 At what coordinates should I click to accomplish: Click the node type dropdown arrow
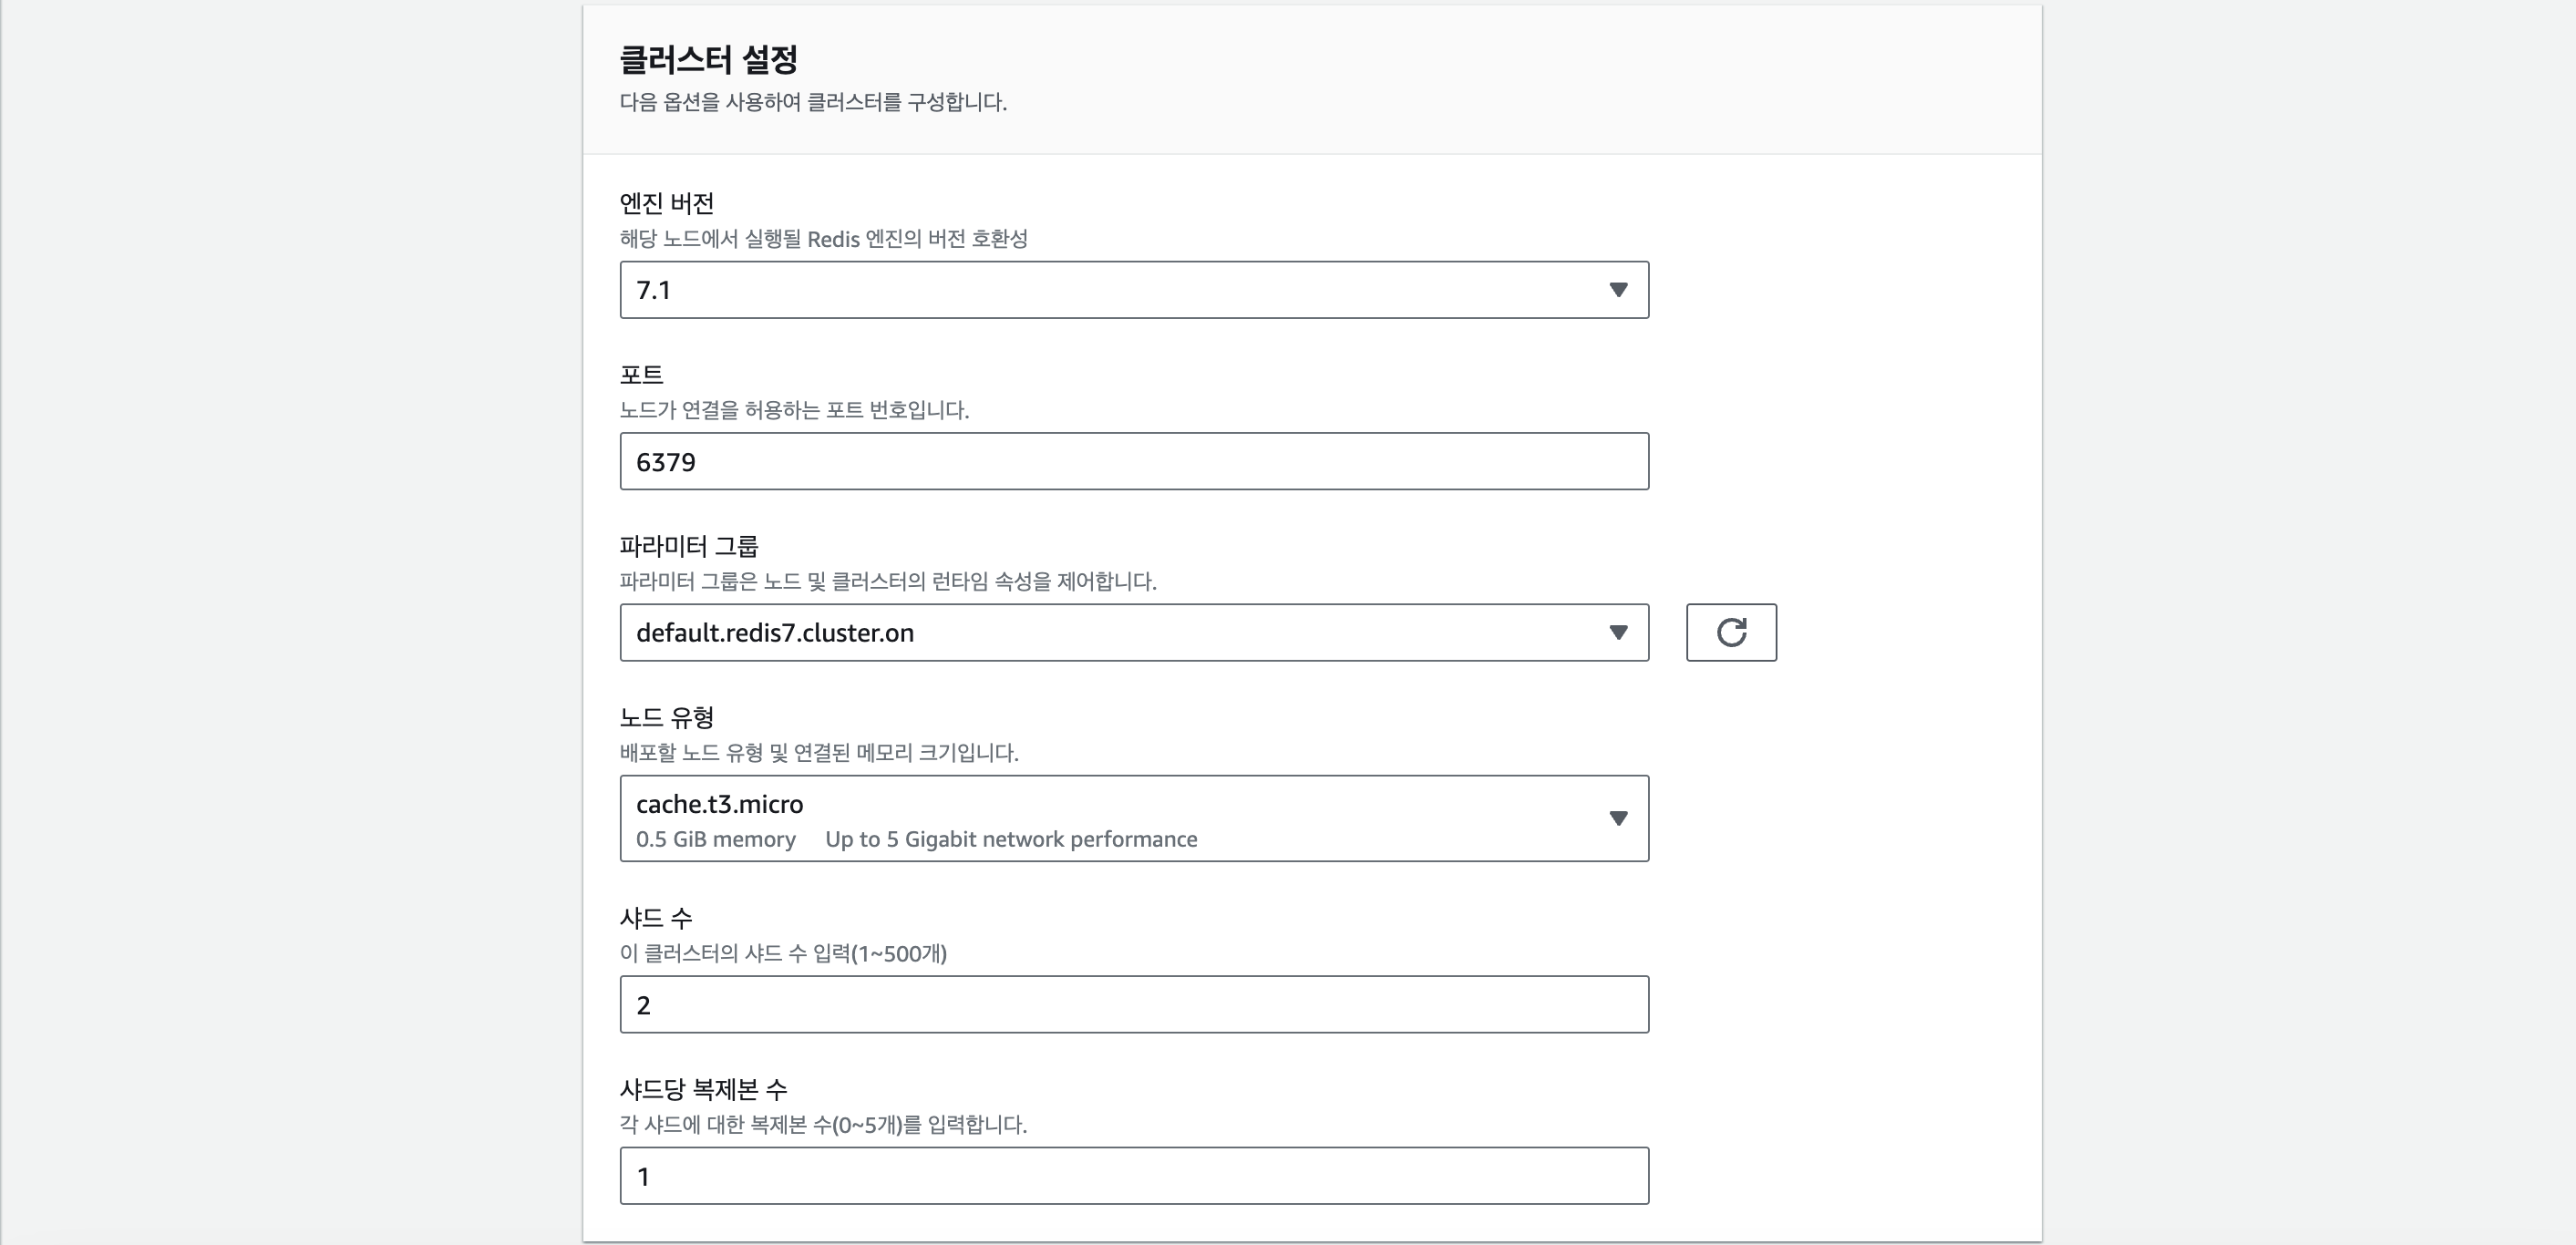[x=1617, y=818]
